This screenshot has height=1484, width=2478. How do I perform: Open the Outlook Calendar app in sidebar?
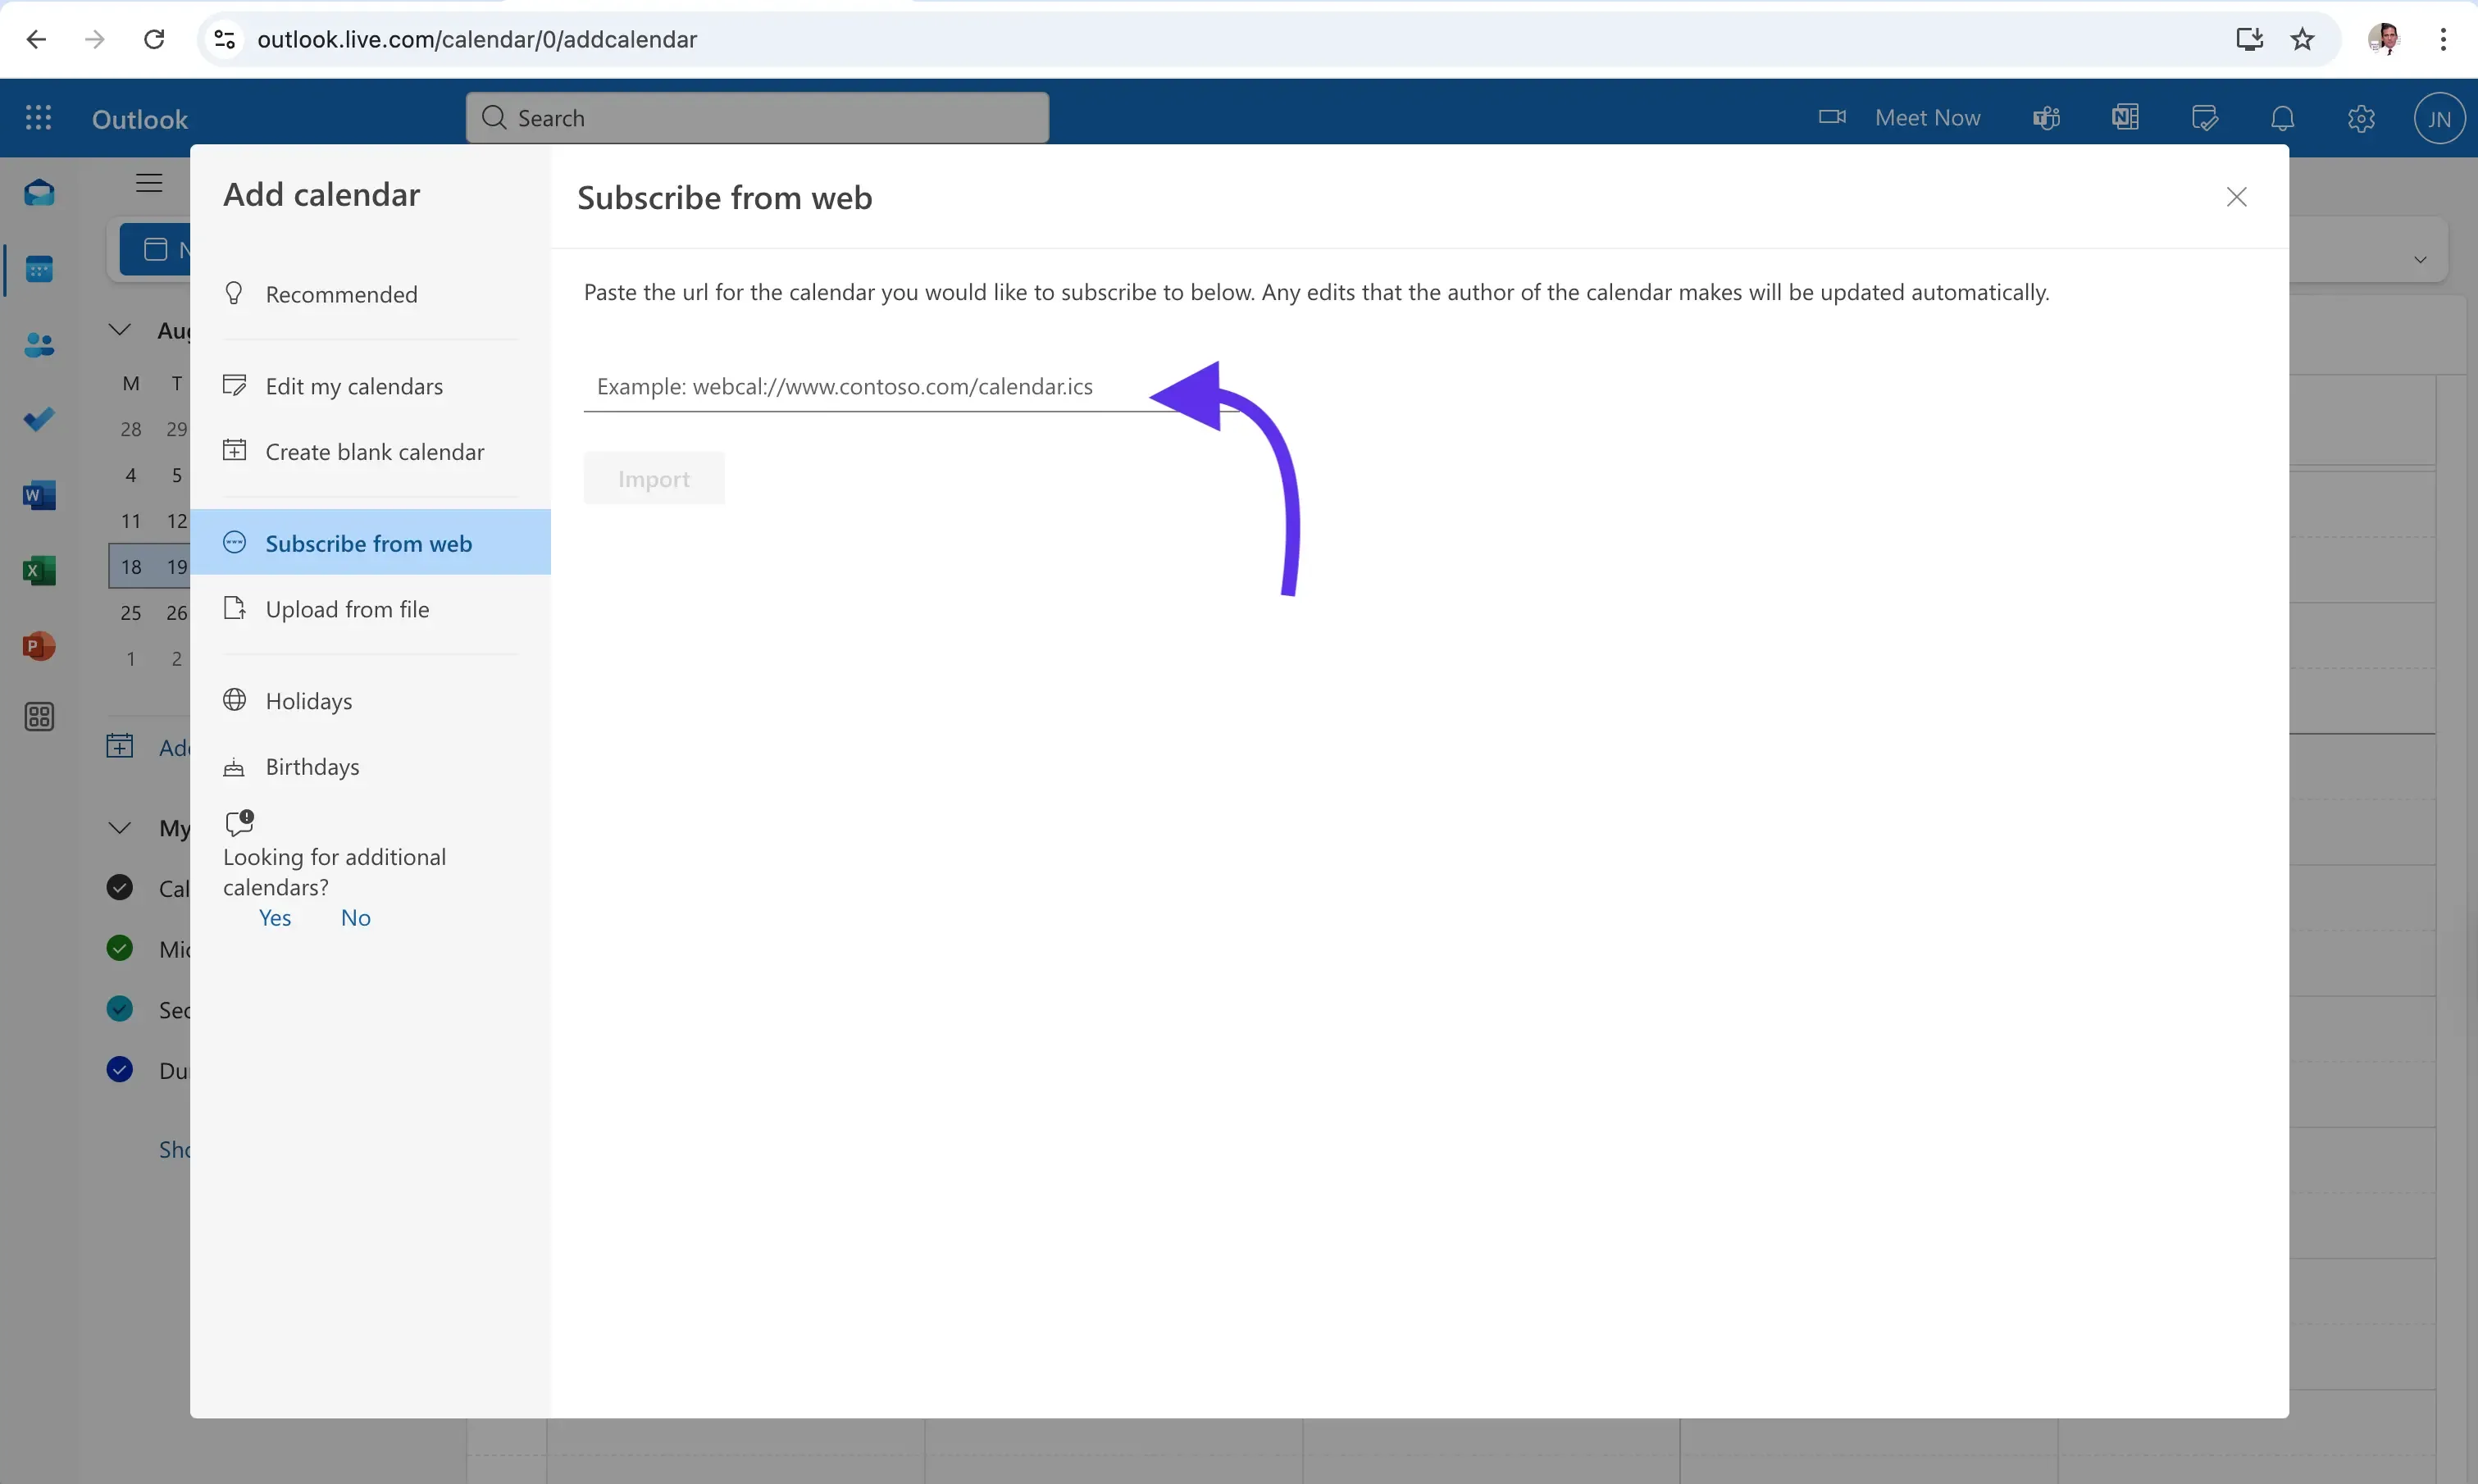pyautogui.click(x=39, y=267)
